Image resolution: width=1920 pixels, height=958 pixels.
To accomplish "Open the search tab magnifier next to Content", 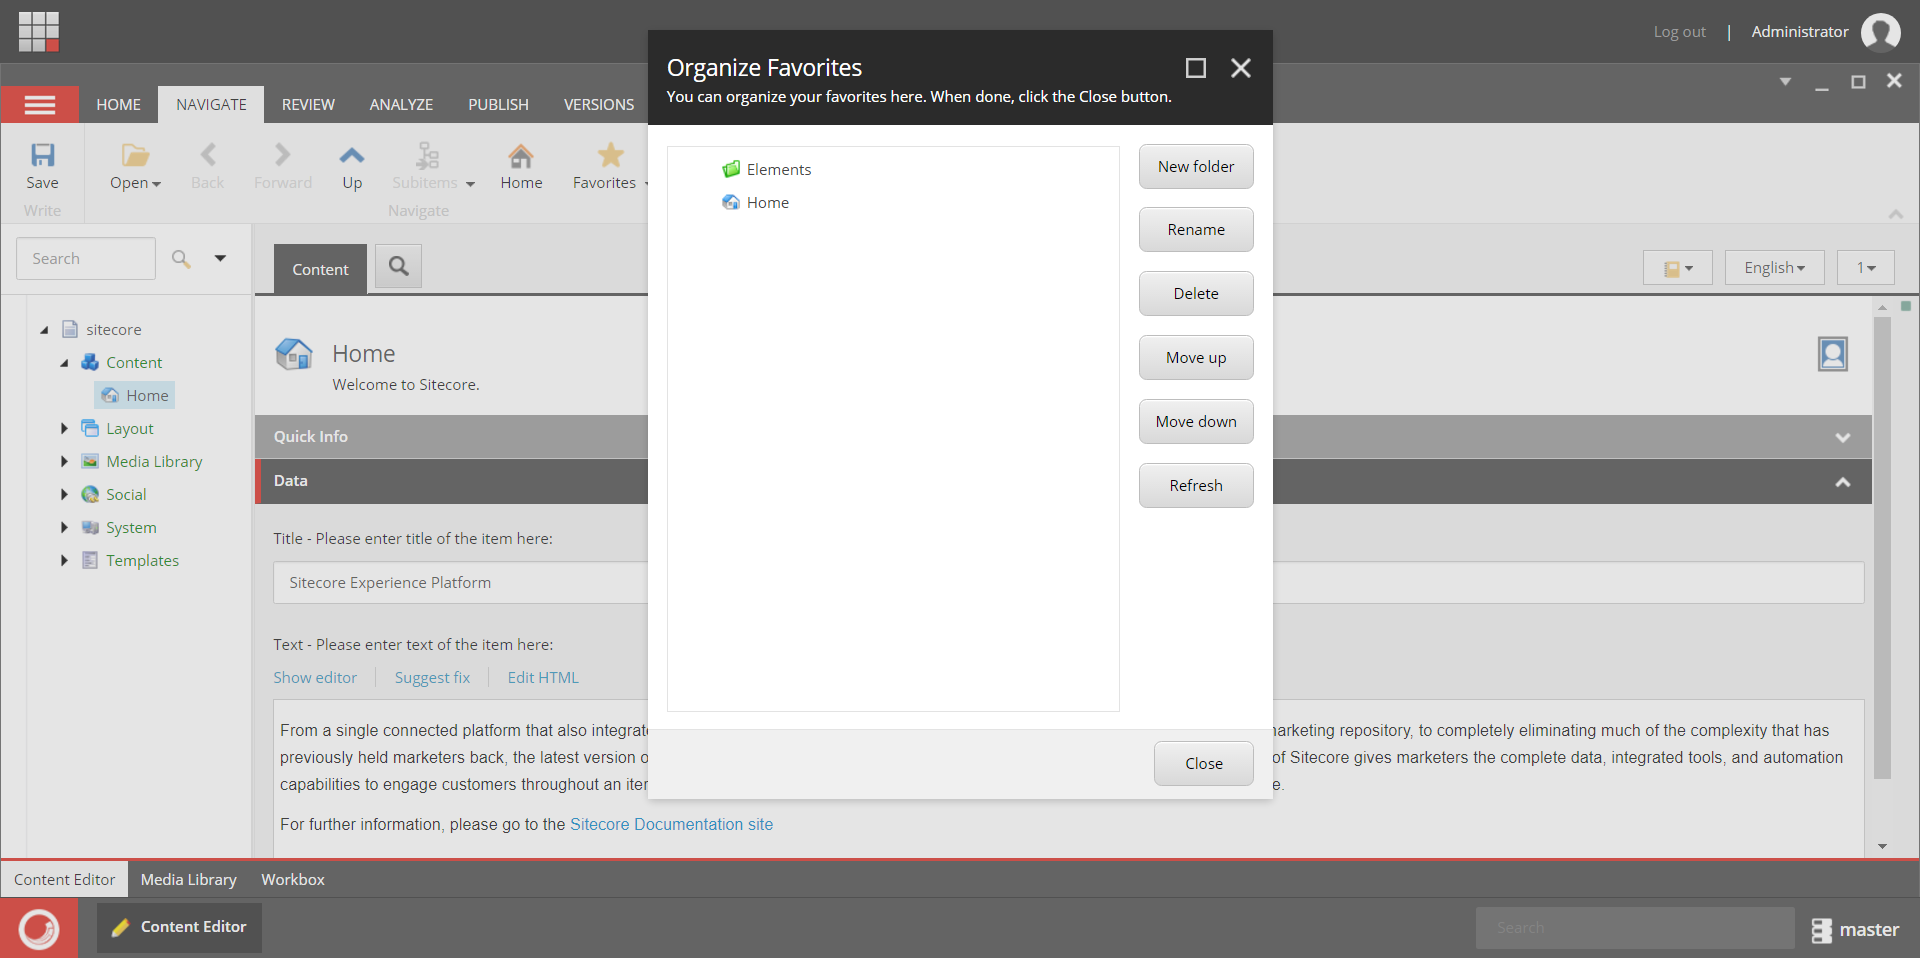I will pos(398,267).
